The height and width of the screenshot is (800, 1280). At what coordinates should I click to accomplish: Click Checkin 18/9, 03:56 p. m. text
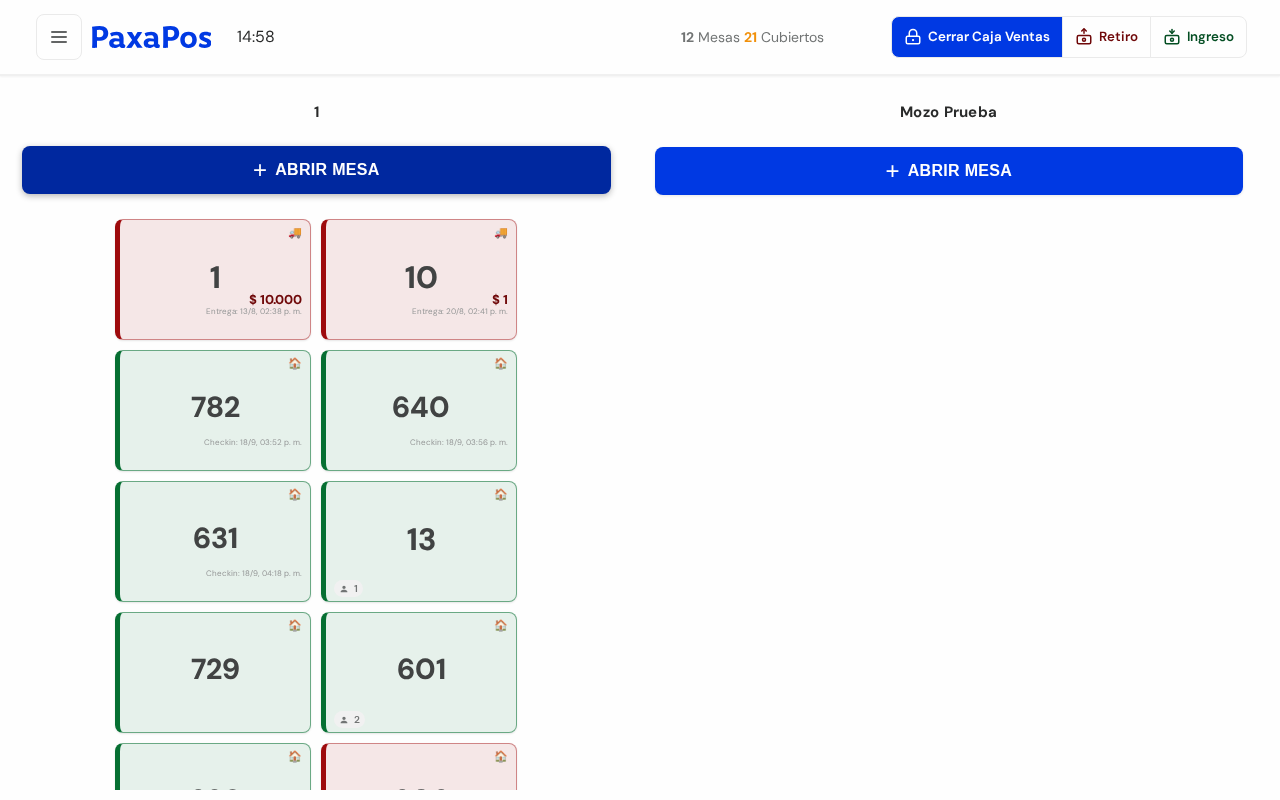click(x=459, y=442)
